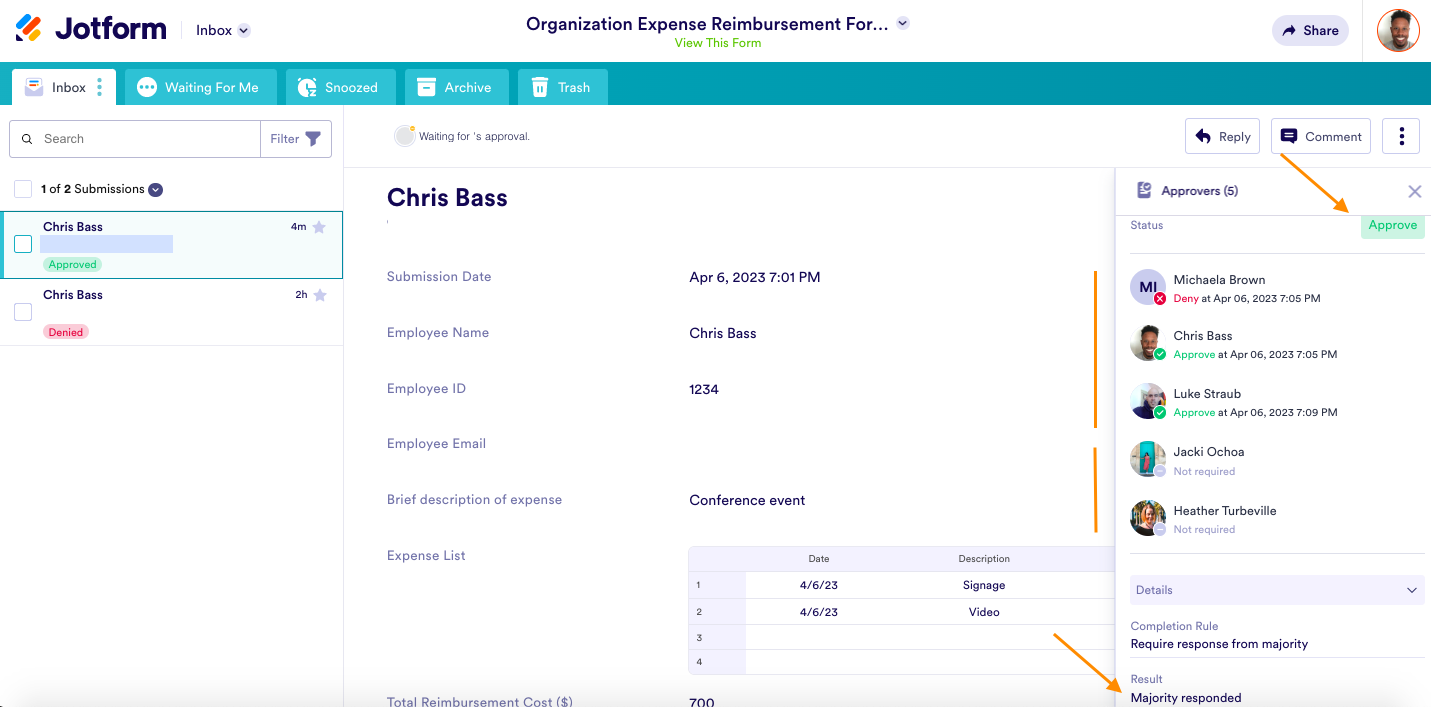Click Require response from majority text
Viewport: 1431px width, 707px height.
(1219, 644)
